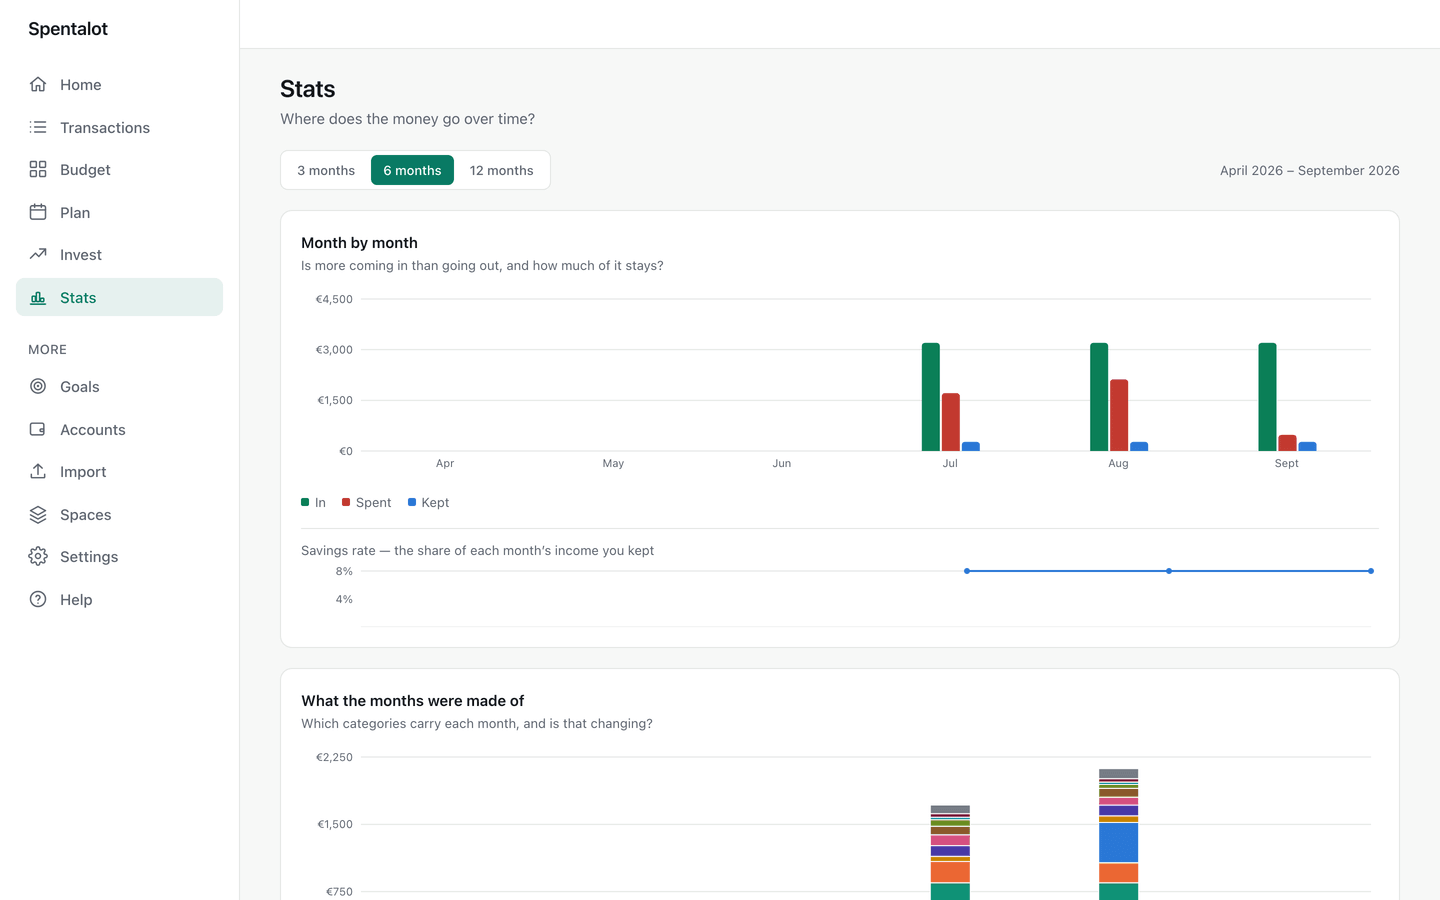Click the Goals target icon

point(38,387)
